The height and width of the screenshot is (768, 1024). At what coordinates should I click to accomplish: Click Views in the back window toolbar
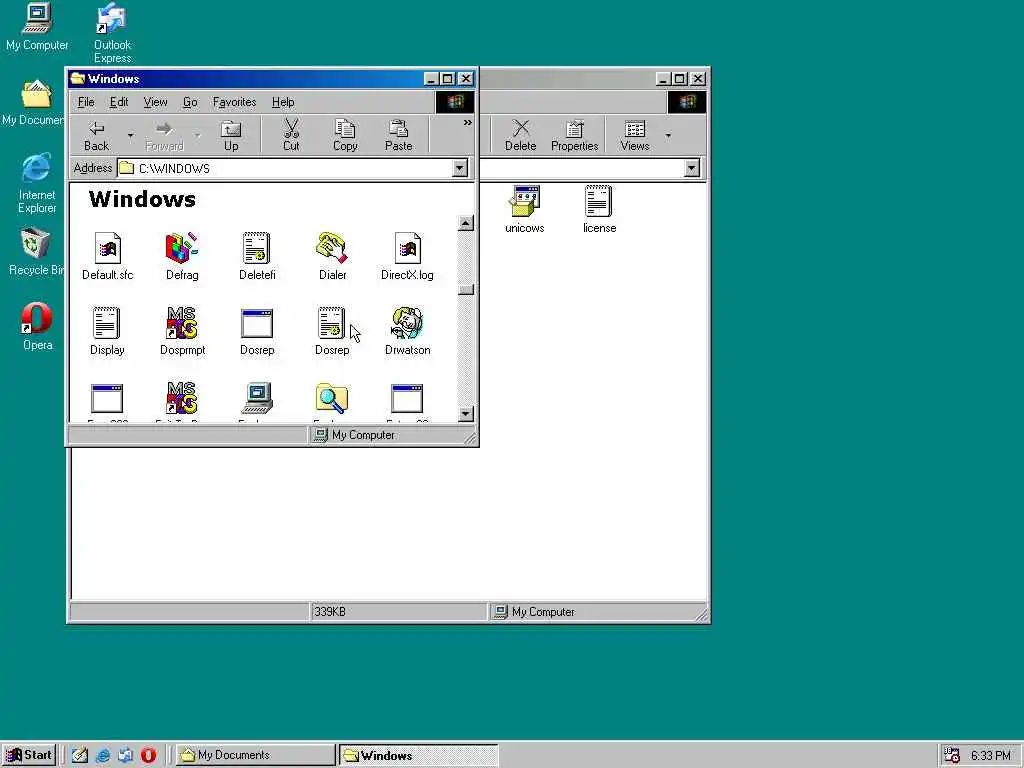click(x=635, y=135)
